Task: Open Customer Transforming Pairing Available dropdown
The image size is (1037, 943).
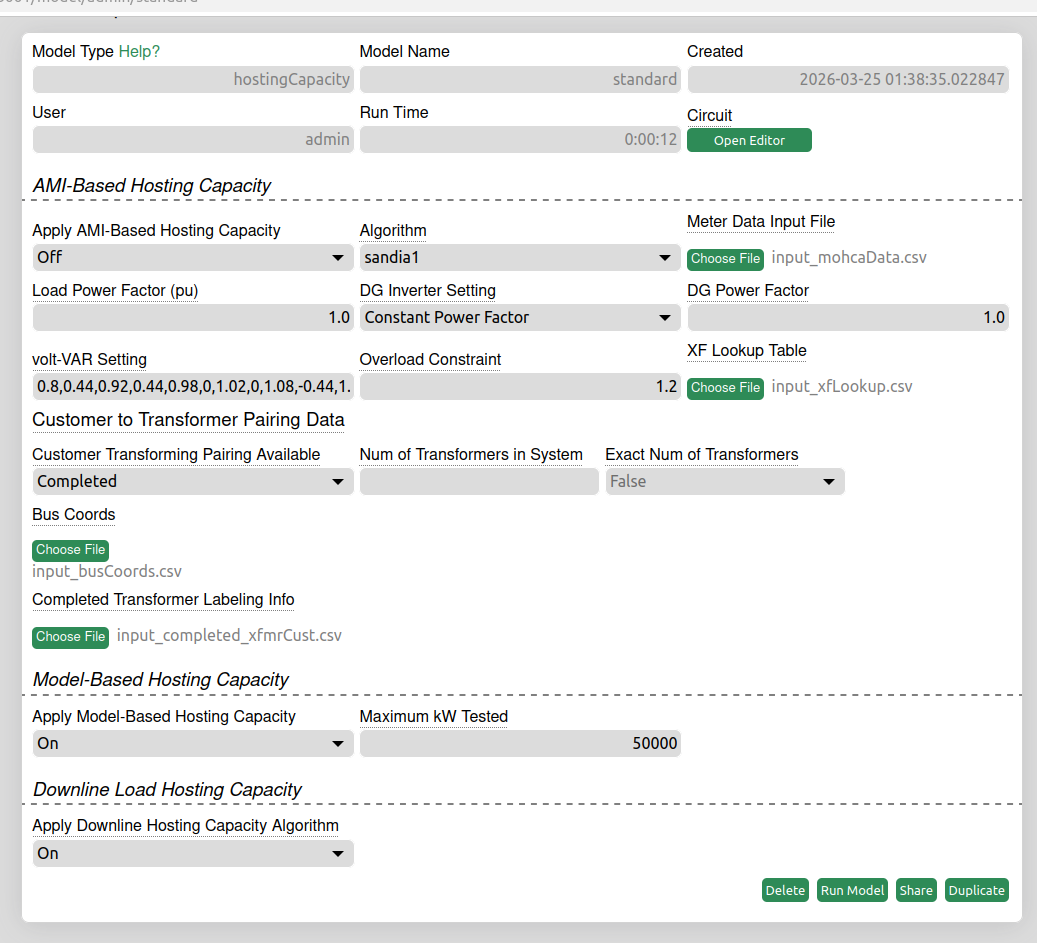Action: (193, 481)
